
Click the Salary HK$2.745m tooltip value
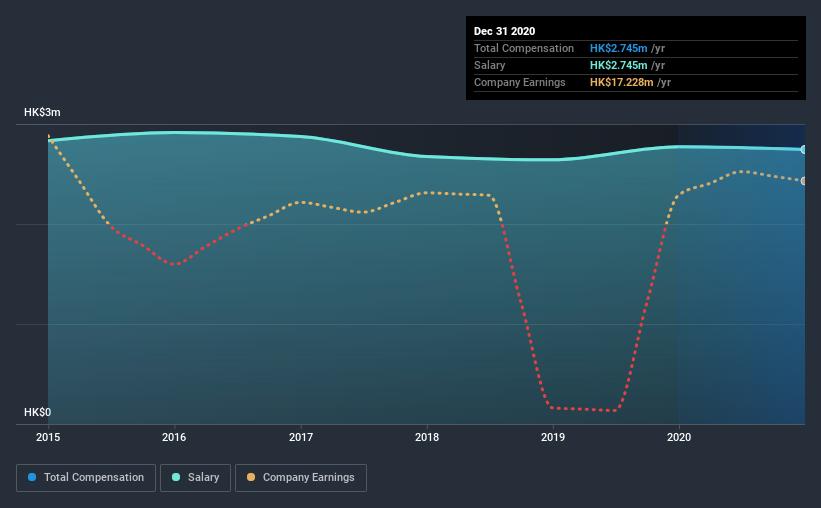click(x=618, y=65)
